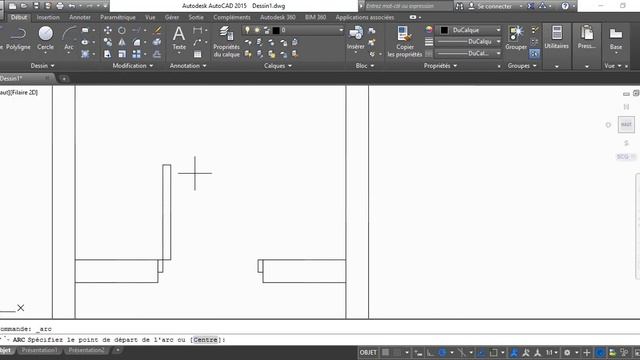Viewport: 640px width, 360px height.
Task: Open the Paramétrique ribbon tab
Action: tap(118, 17)
